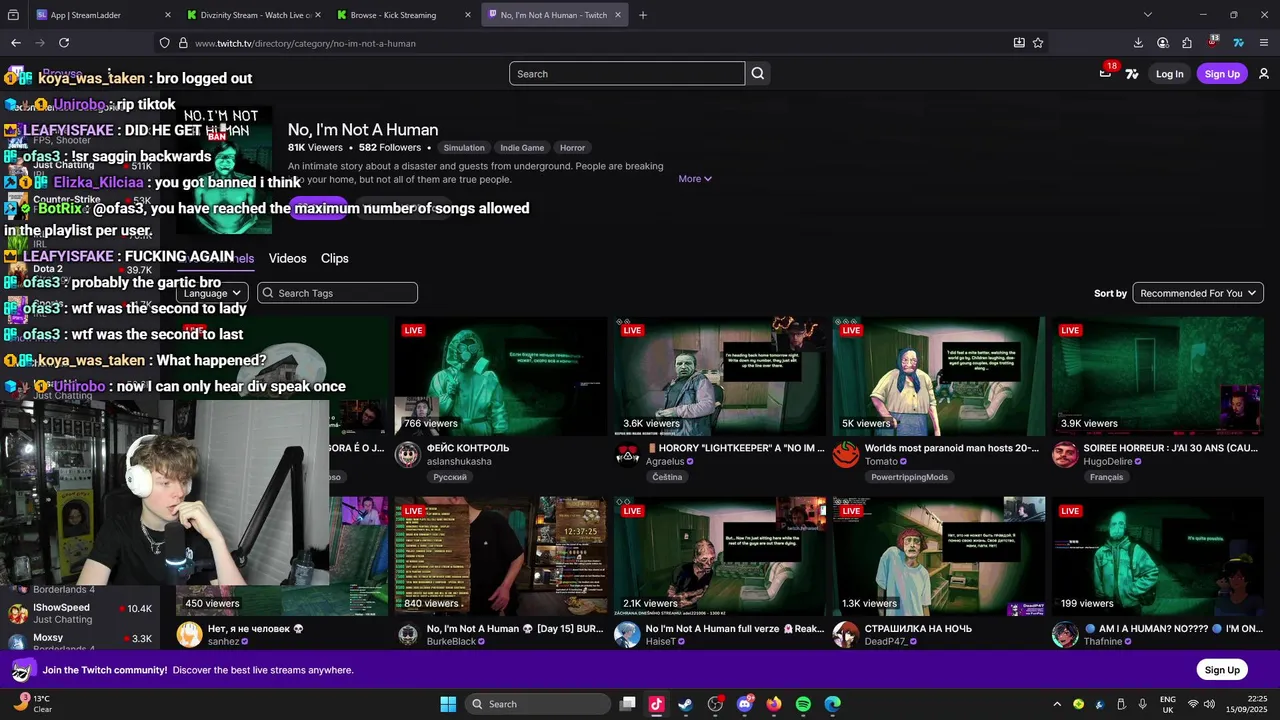Open the Twitch notifications inbox icon
This screenshot has width=1280, height=720.
[x=1105, y=73]
